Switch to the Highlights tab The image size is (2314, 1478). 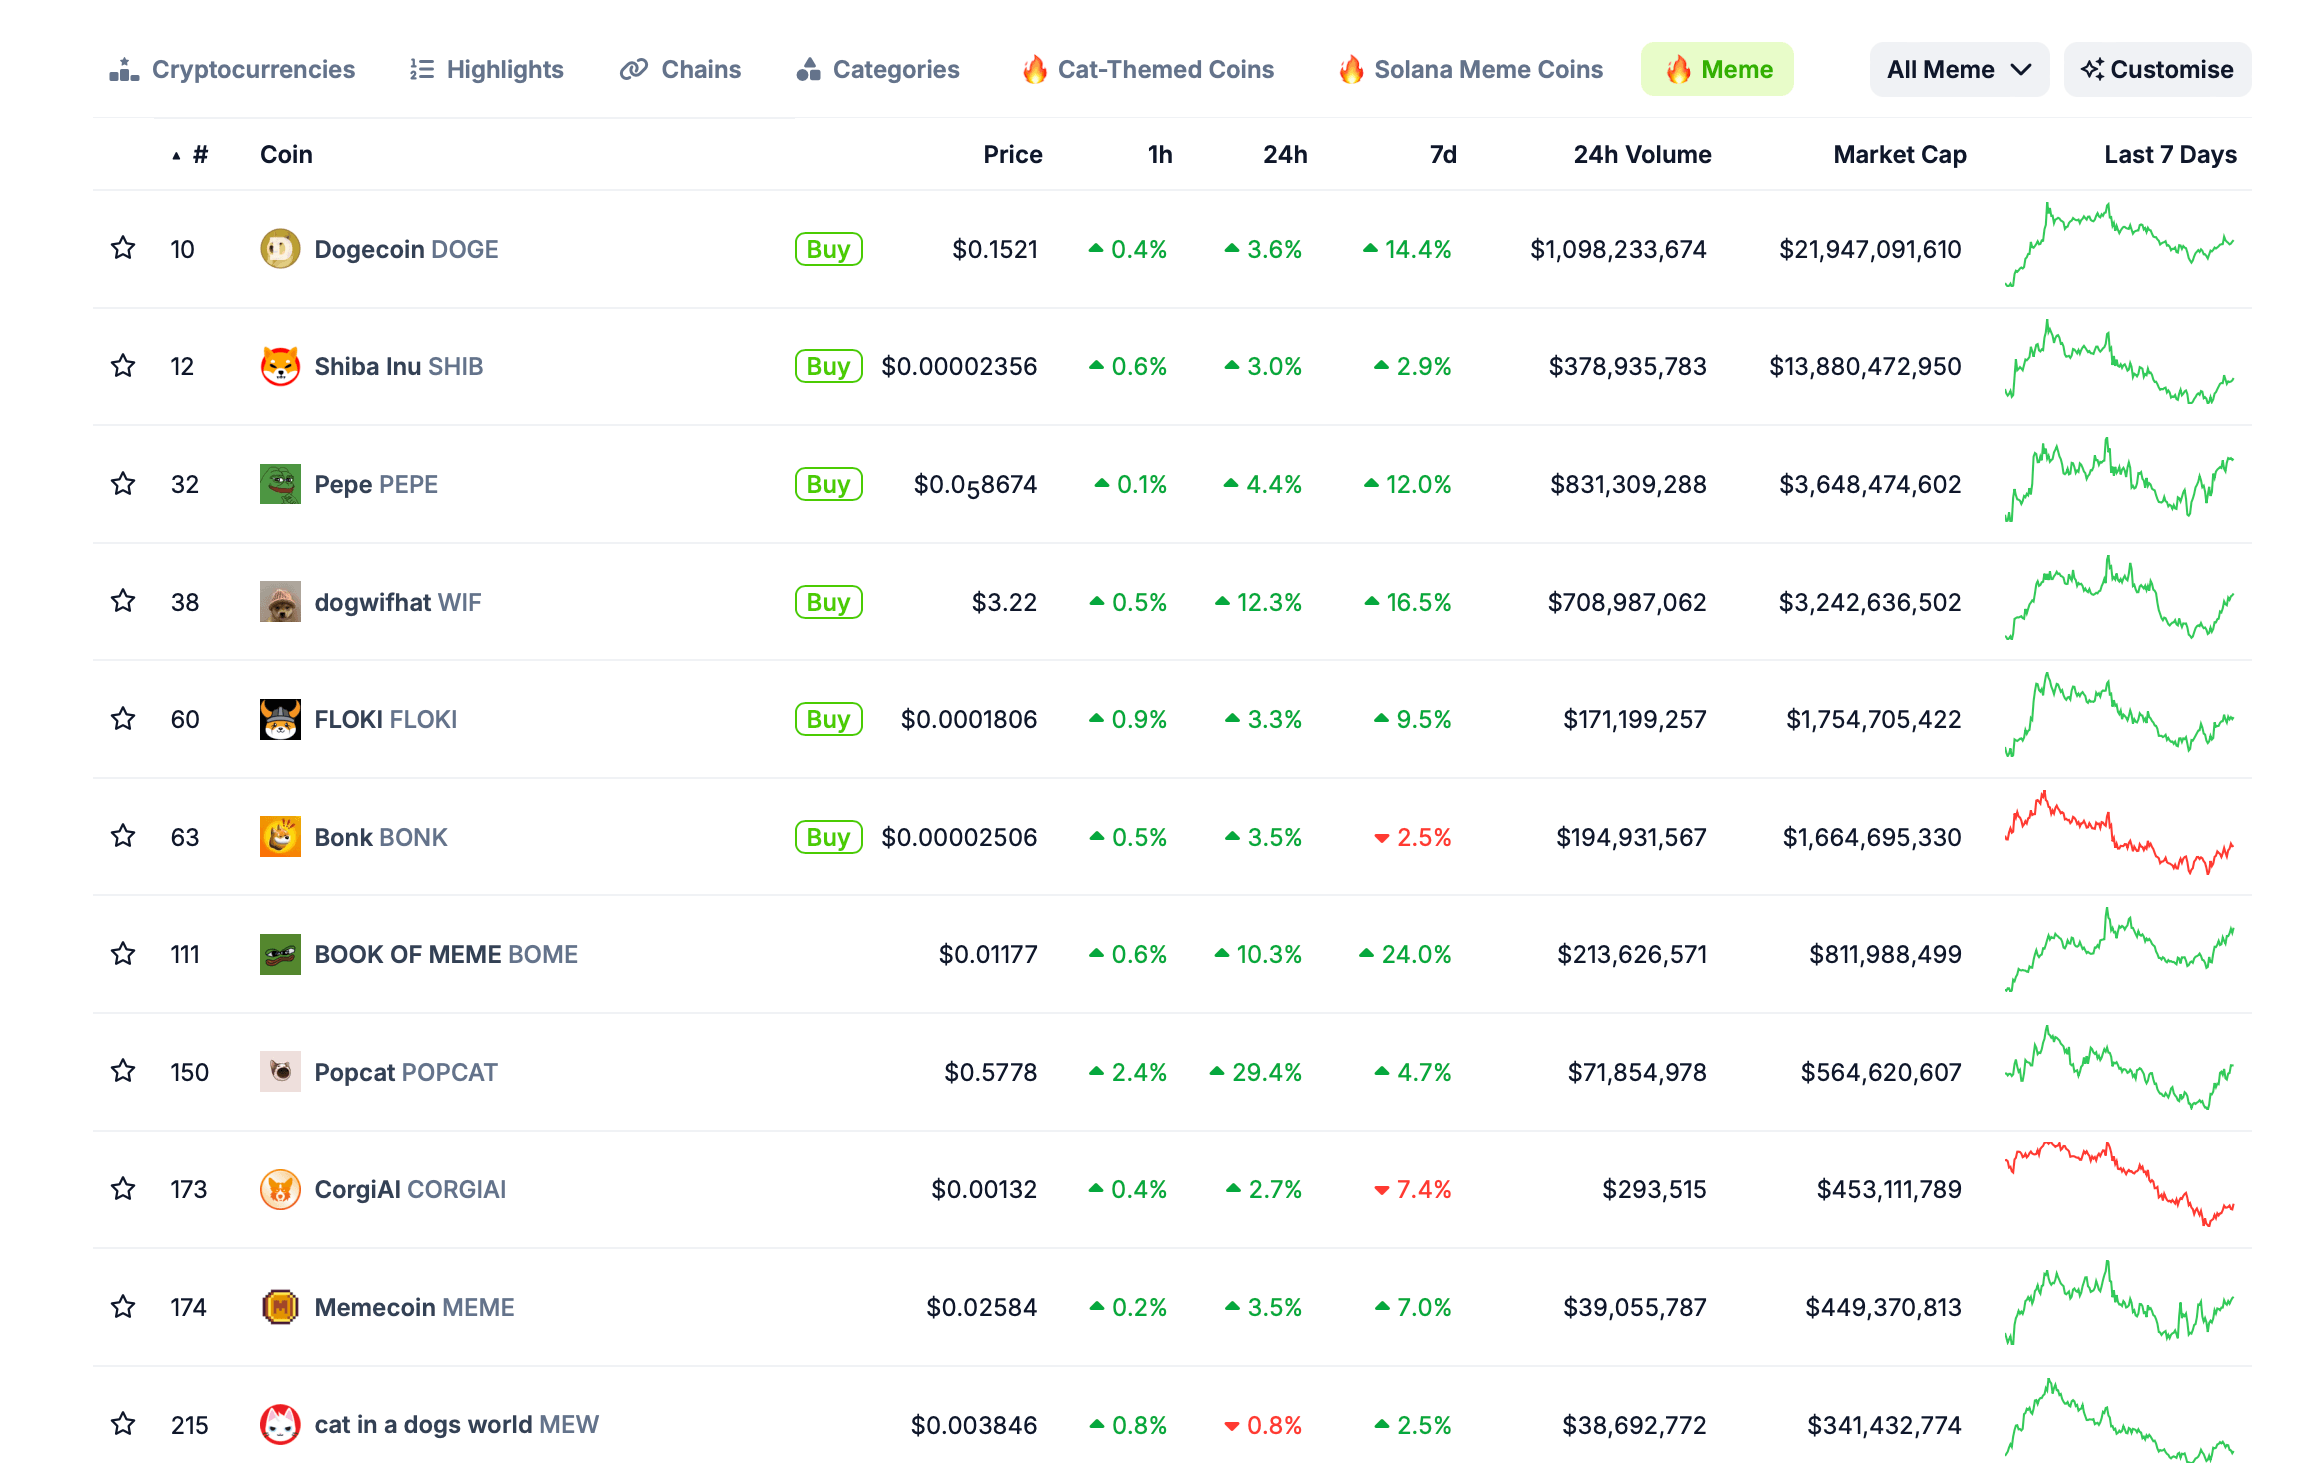tap(486, 70)
